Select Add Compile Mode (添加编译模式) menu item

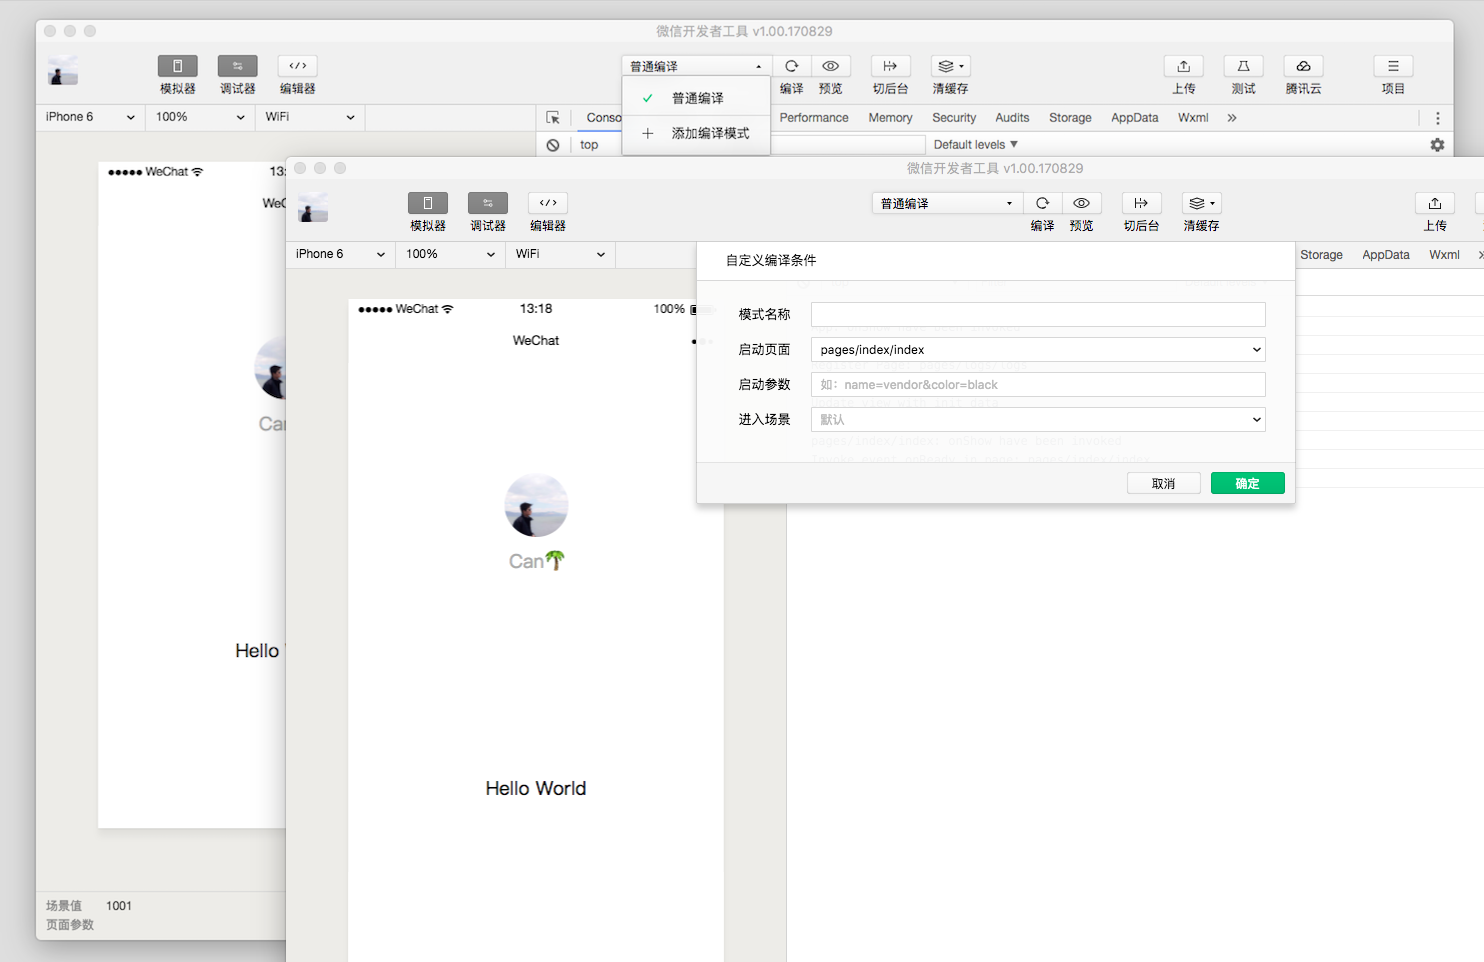710,133
